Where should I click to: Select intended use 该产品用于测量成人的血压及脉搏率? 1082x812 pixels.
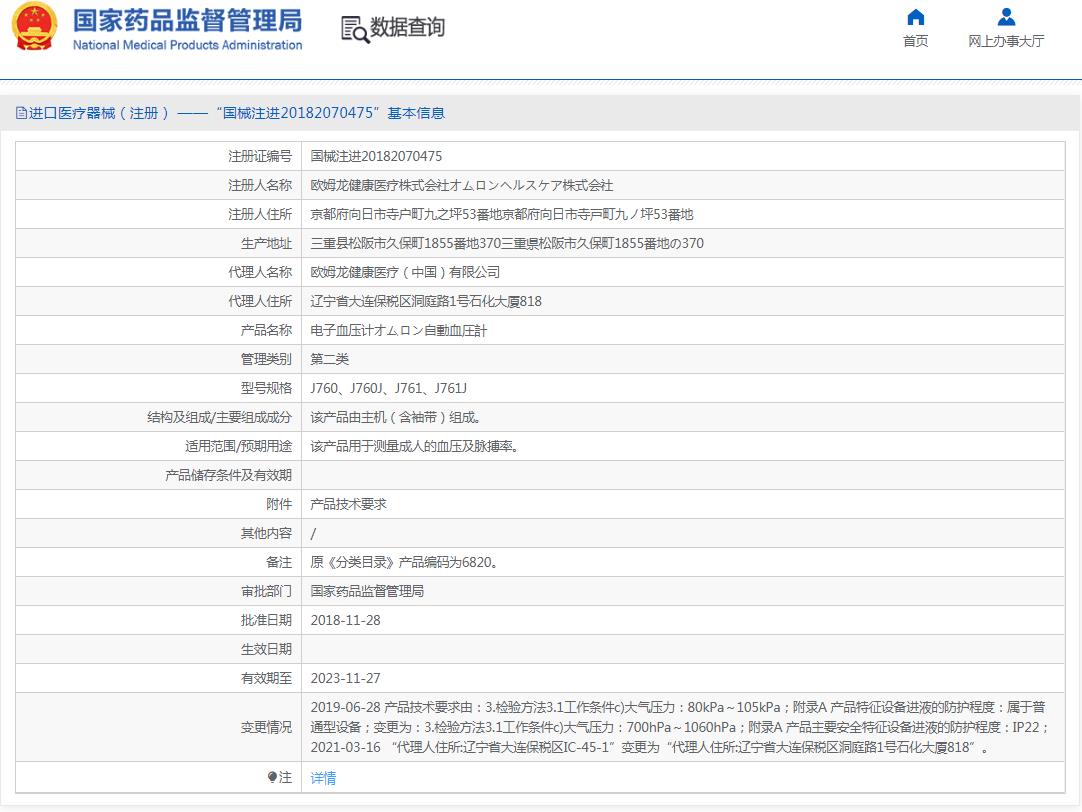415,446
